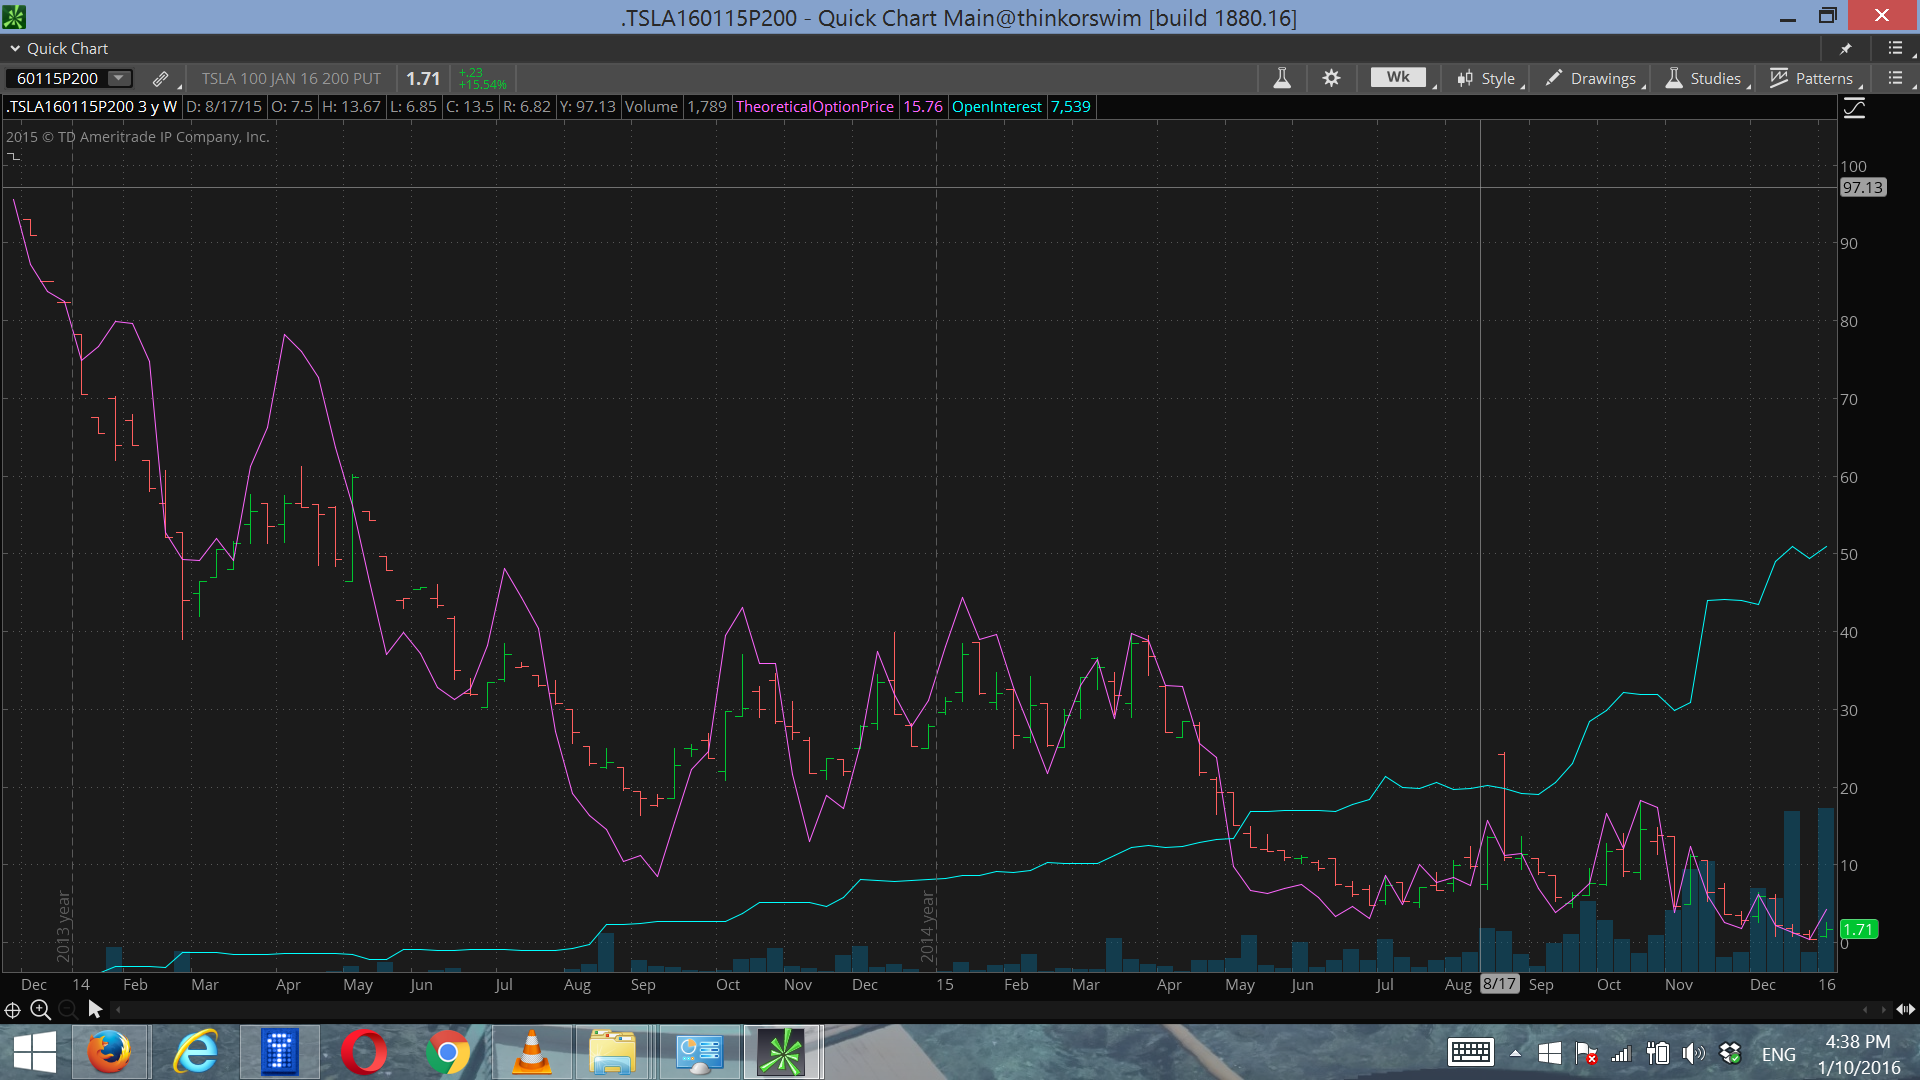Click the price axis scale icon
This screenshot has width=1920, height=1080.
[1854, 108]
